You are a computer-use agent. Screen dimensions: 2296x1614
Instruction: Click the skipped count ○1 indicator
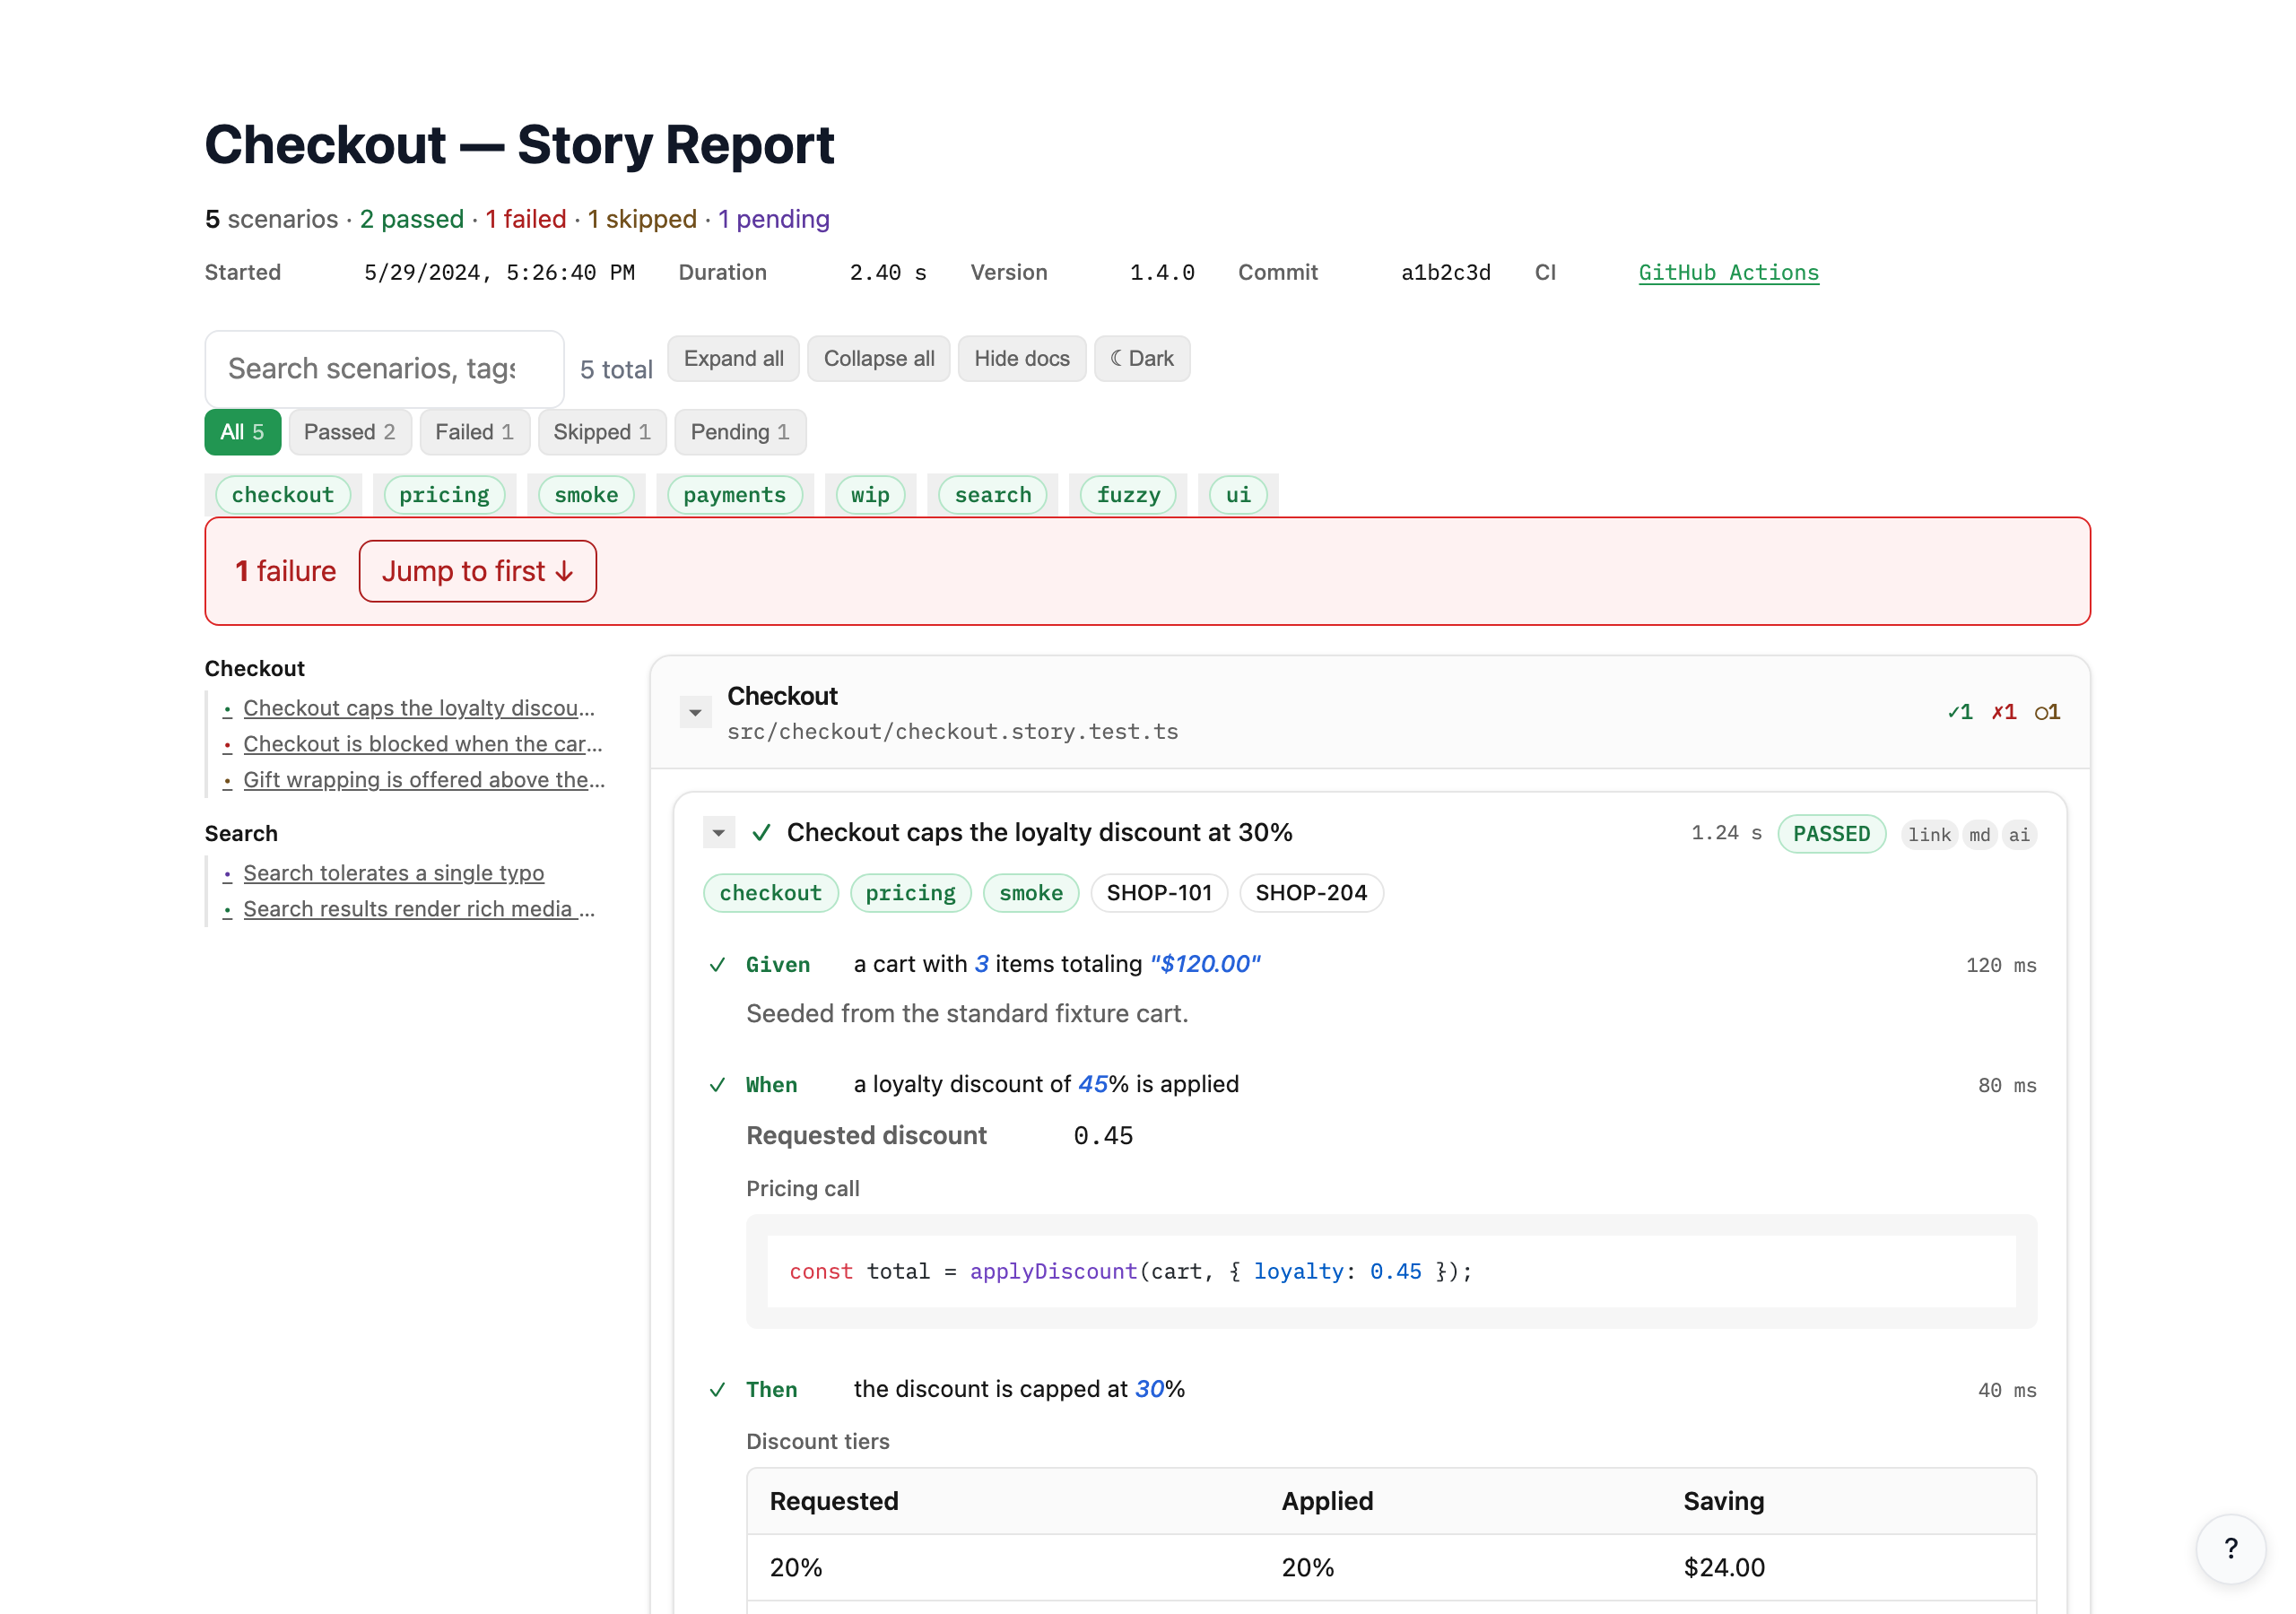click(2047, 712)
